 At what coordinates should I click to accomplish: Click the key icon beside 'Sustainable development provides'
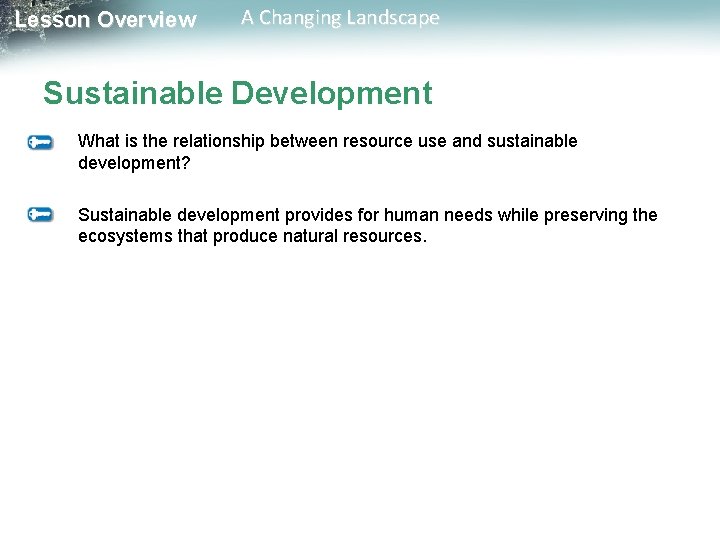[x=40, y=214]
